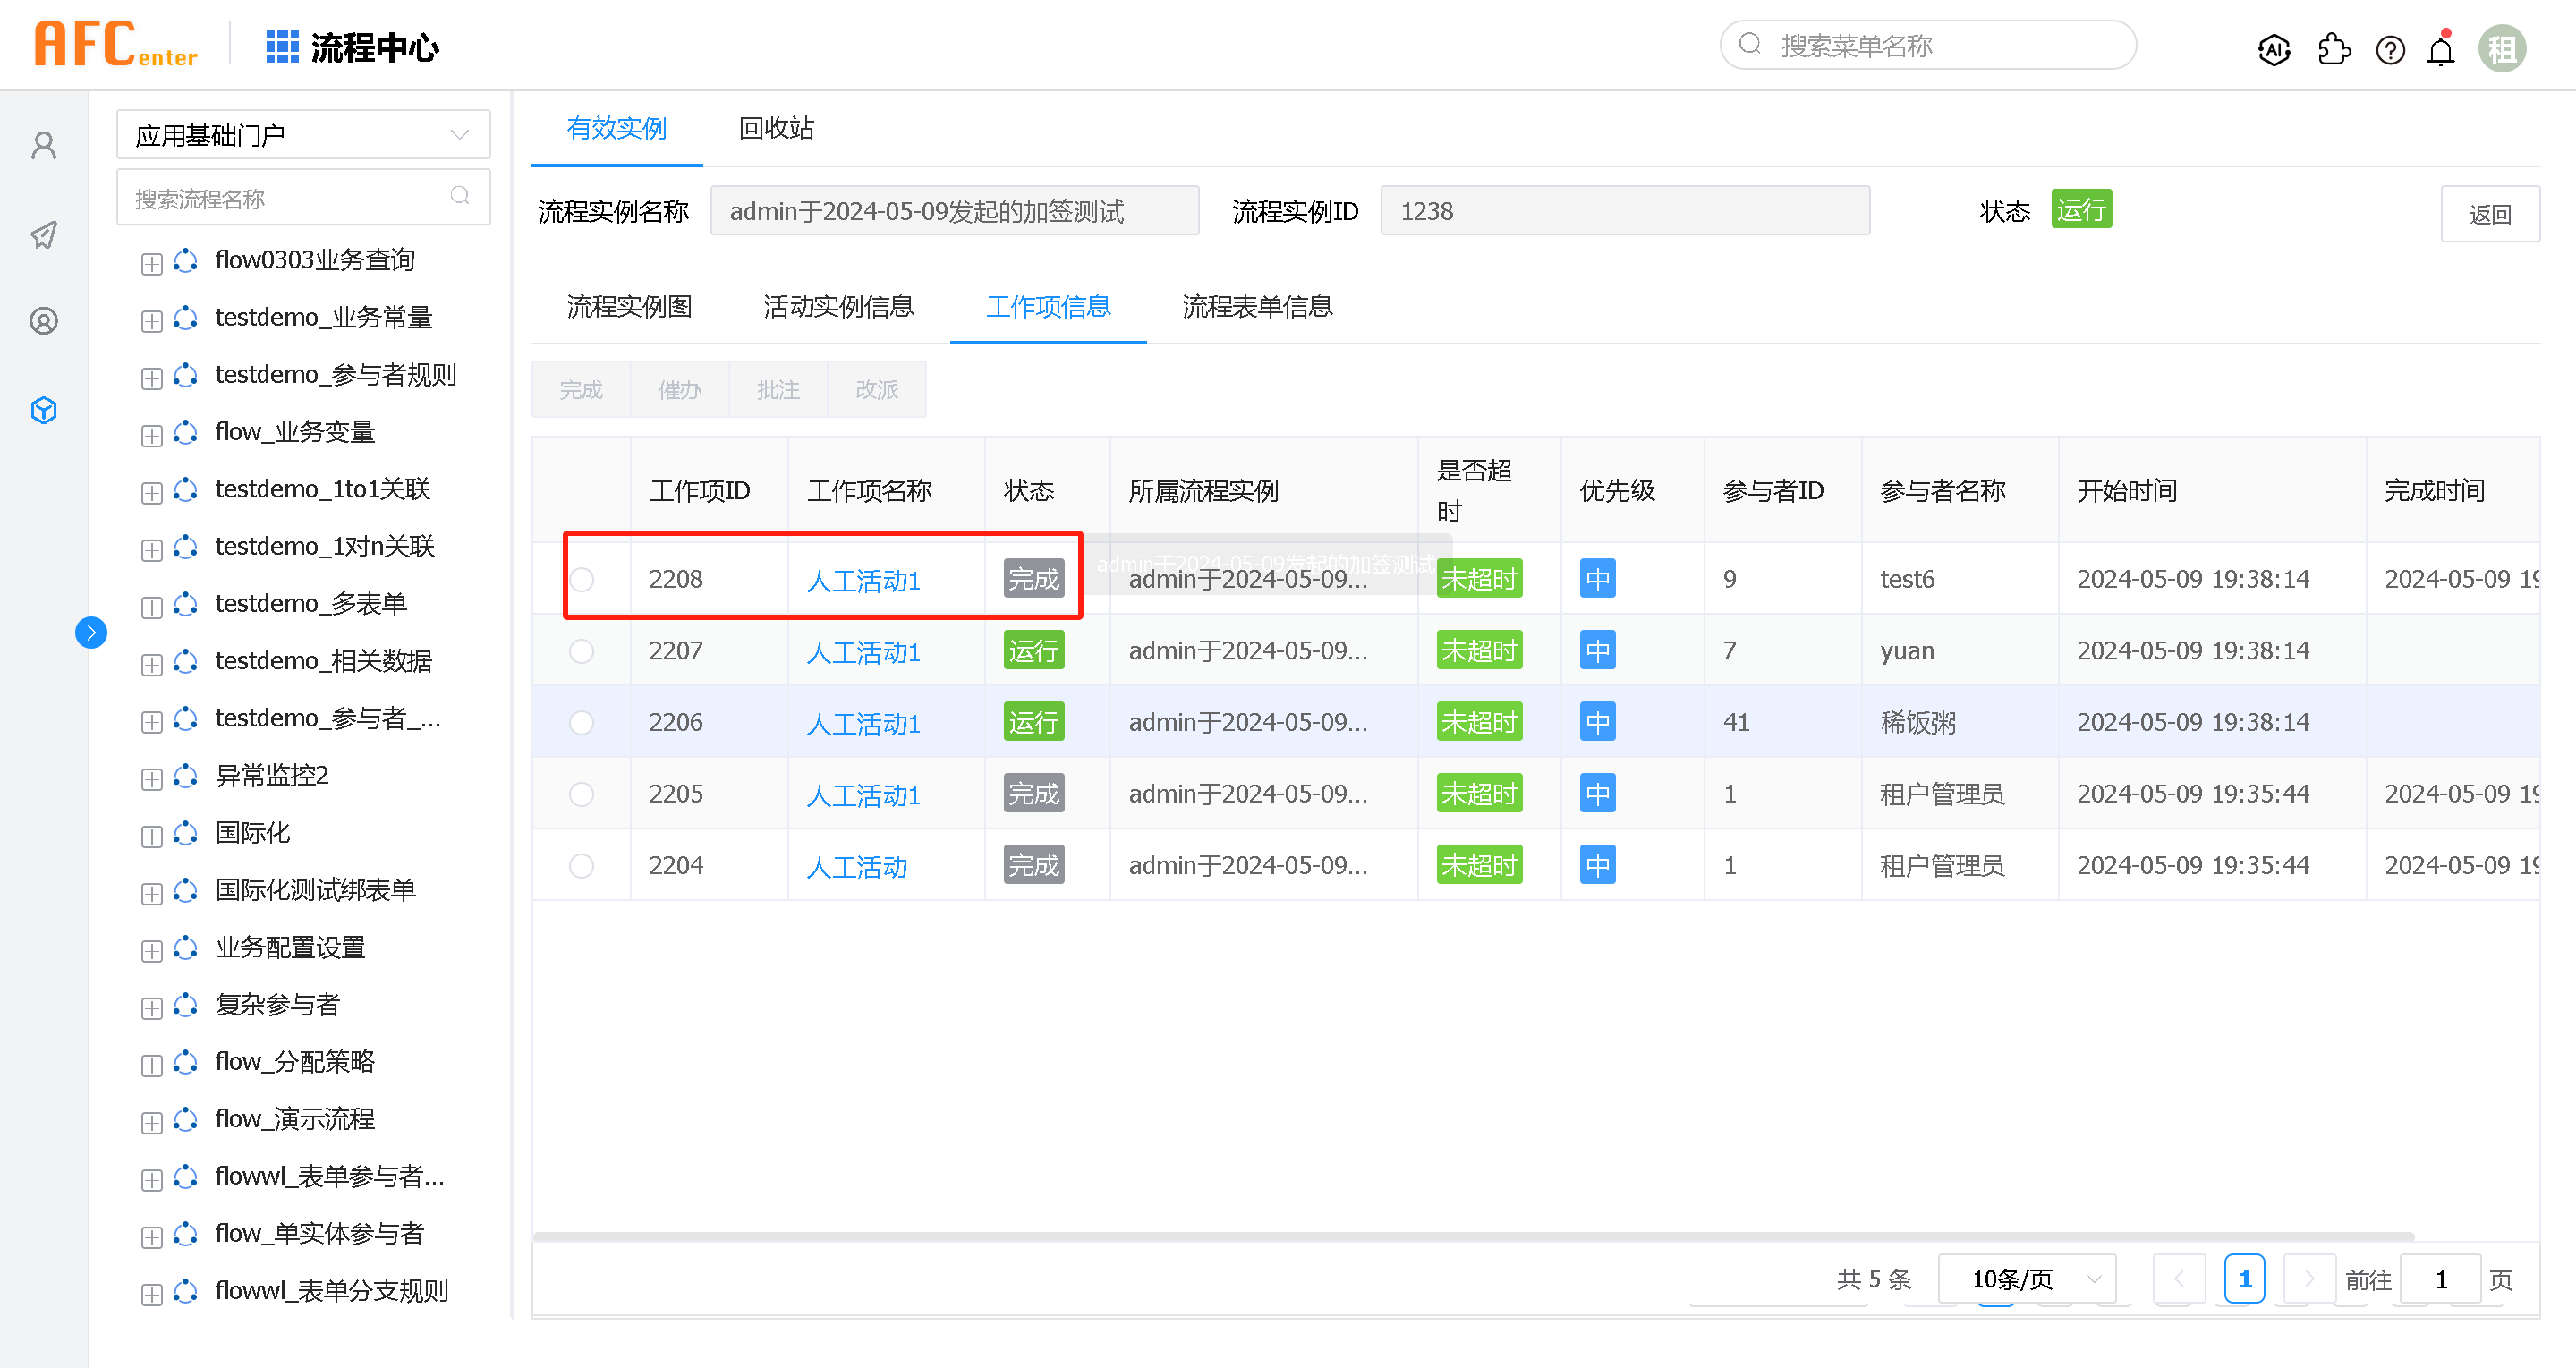Click the apps grid icon beside 流程中心
The height and width of the screenshot is (1368, 2576).
[282, 46]
